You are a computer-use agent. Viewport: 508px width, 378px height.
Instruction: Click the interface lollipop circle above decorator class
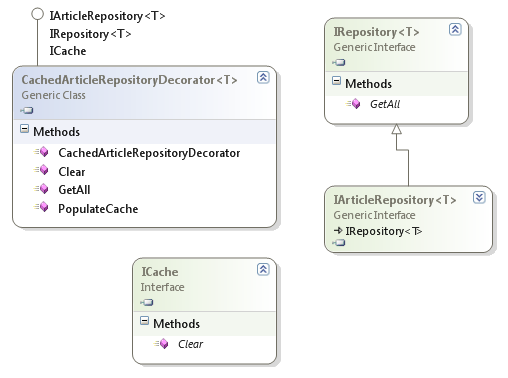[37, 14]
